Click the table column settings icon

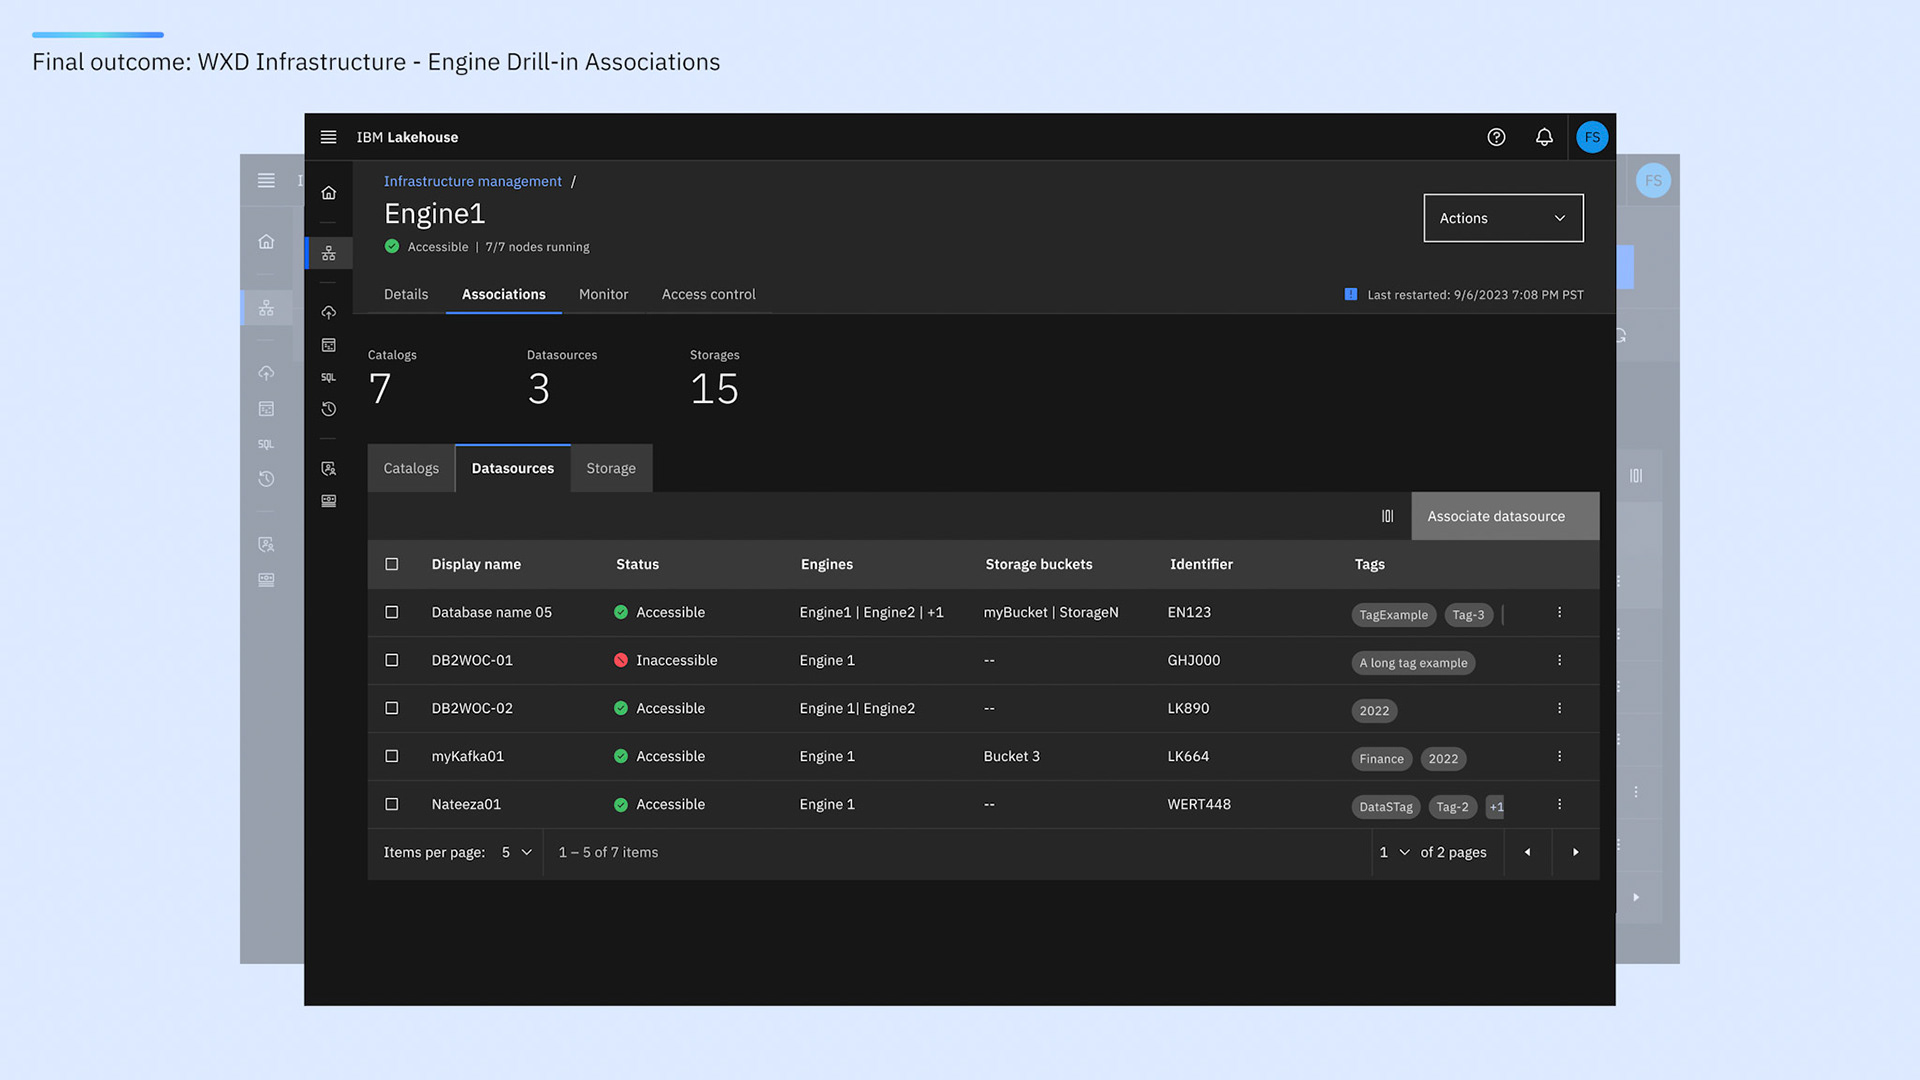pyautogui.click(x=1387, y=516)
